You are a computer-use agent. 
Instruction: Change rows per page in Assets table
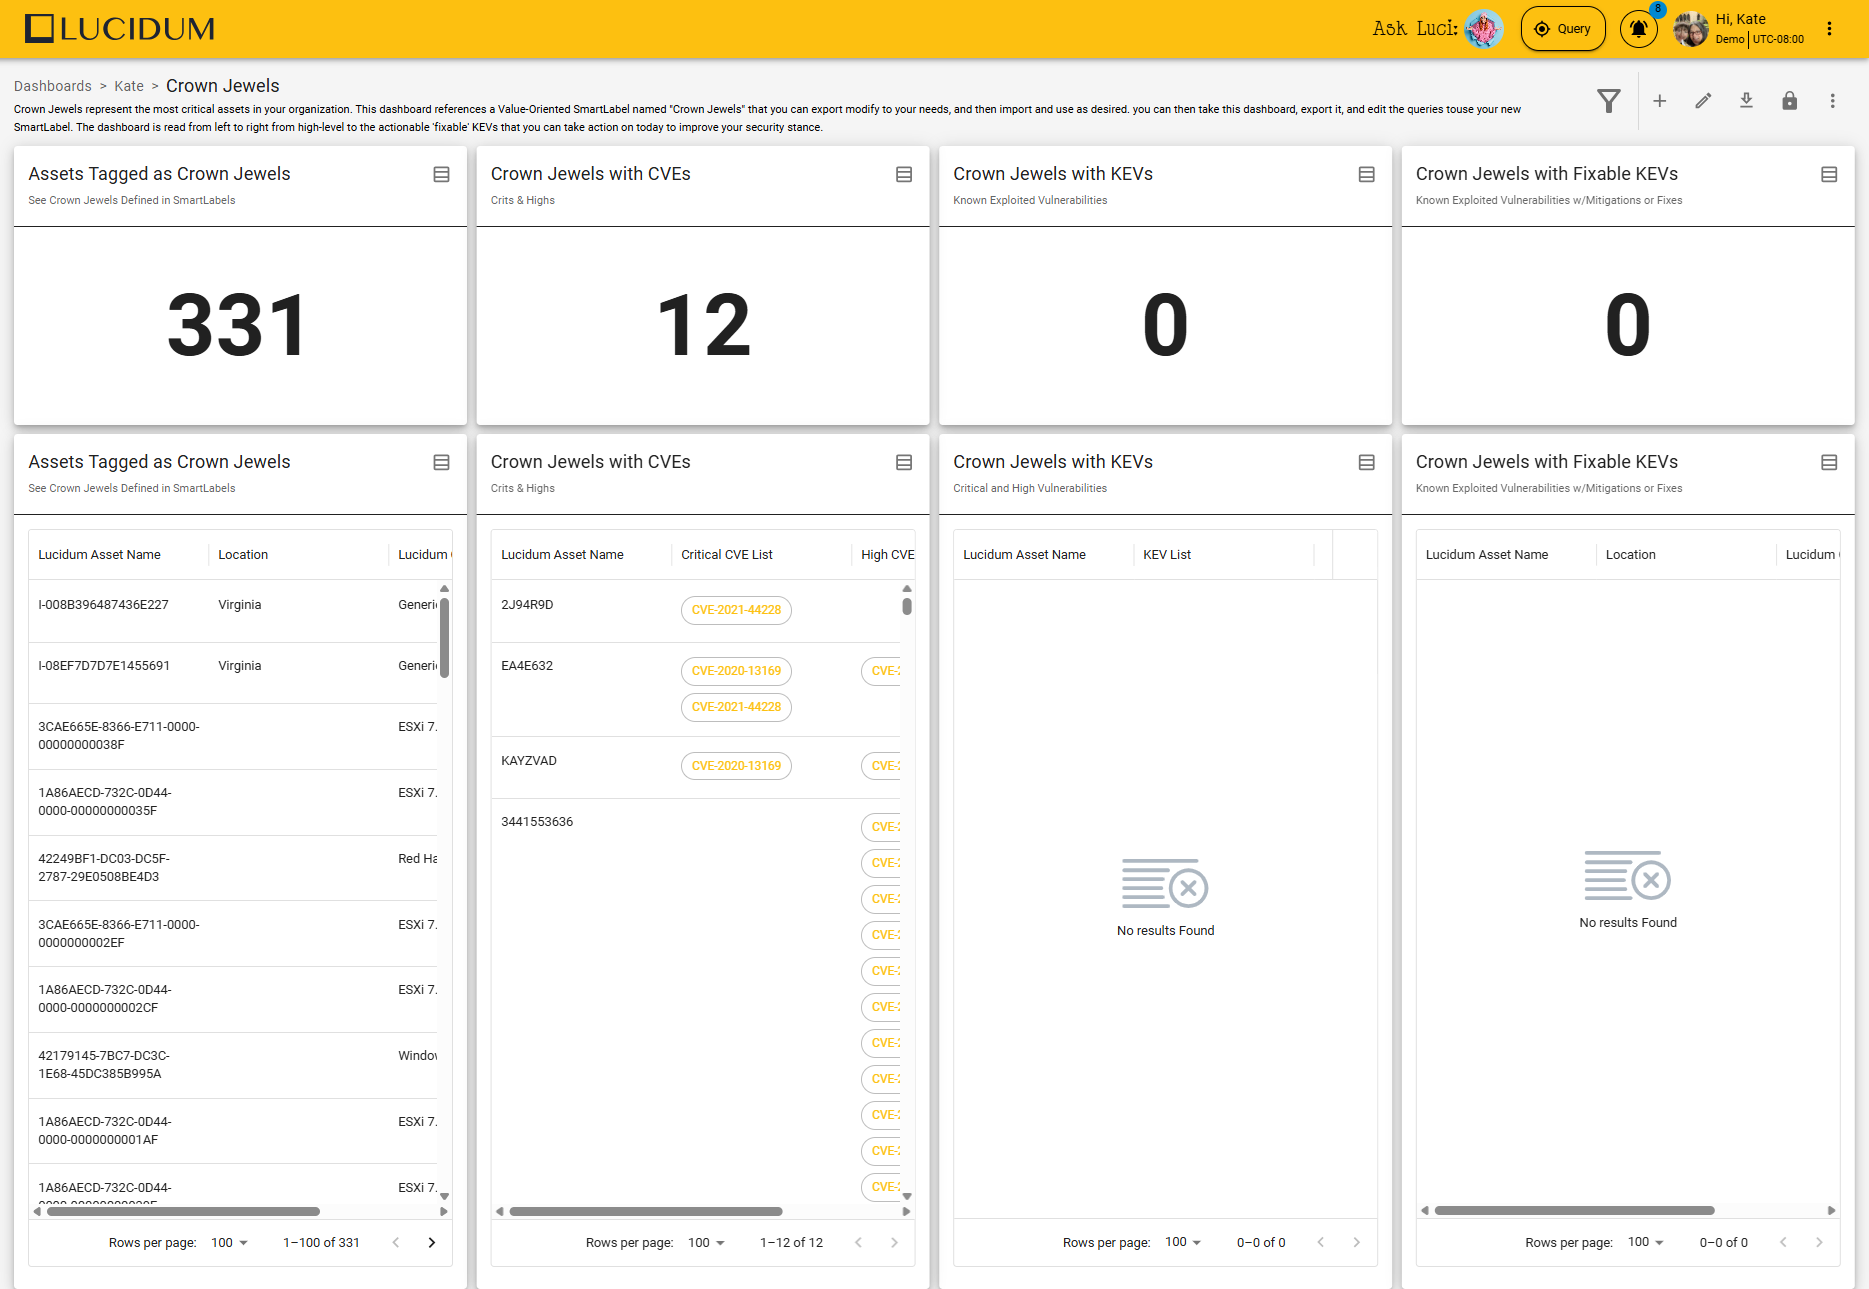(229, 1243)
